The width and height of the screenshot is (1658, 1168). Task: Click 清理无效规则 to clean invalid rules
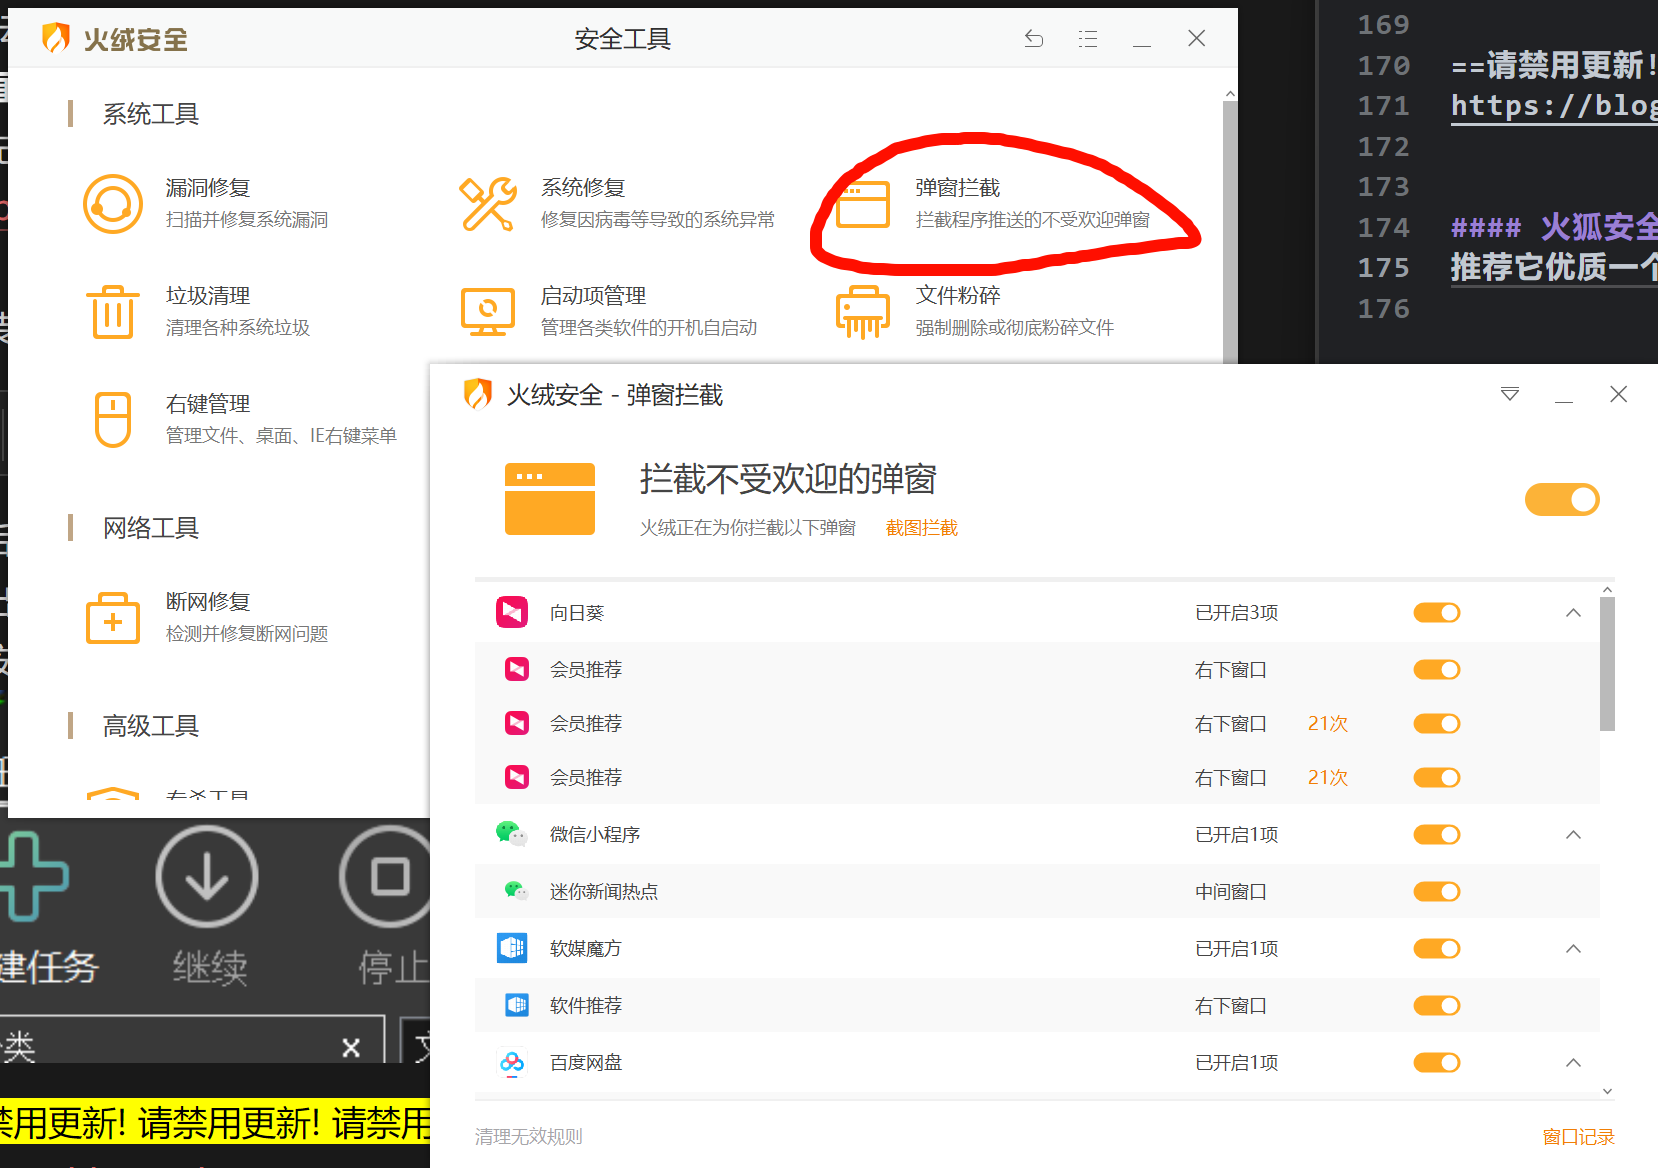[528, 1137]
